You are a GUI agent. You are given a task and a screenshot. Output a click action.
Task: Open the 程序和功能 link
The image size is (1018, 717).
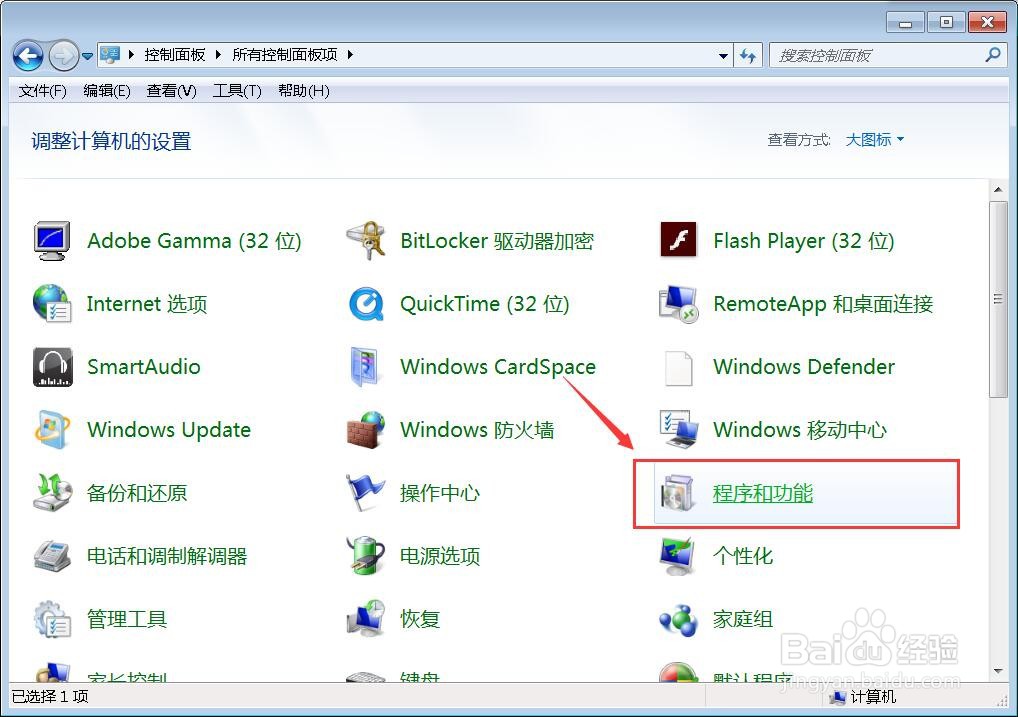[763, 494]
